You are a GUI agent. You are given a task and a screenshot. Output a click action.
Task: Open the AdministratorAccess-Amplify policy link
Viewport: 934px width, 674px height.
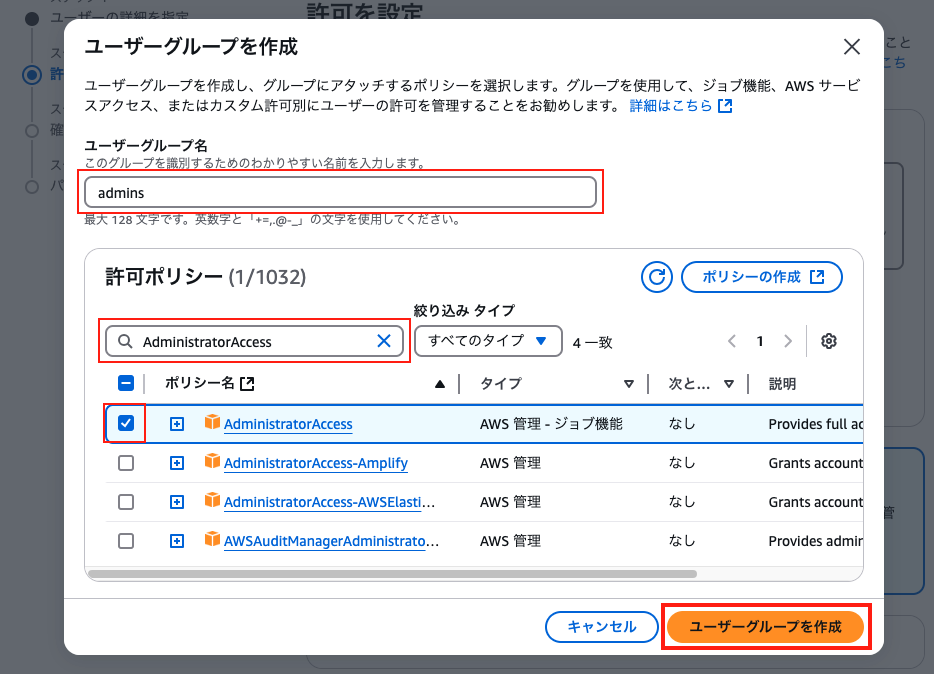(316, 463)
